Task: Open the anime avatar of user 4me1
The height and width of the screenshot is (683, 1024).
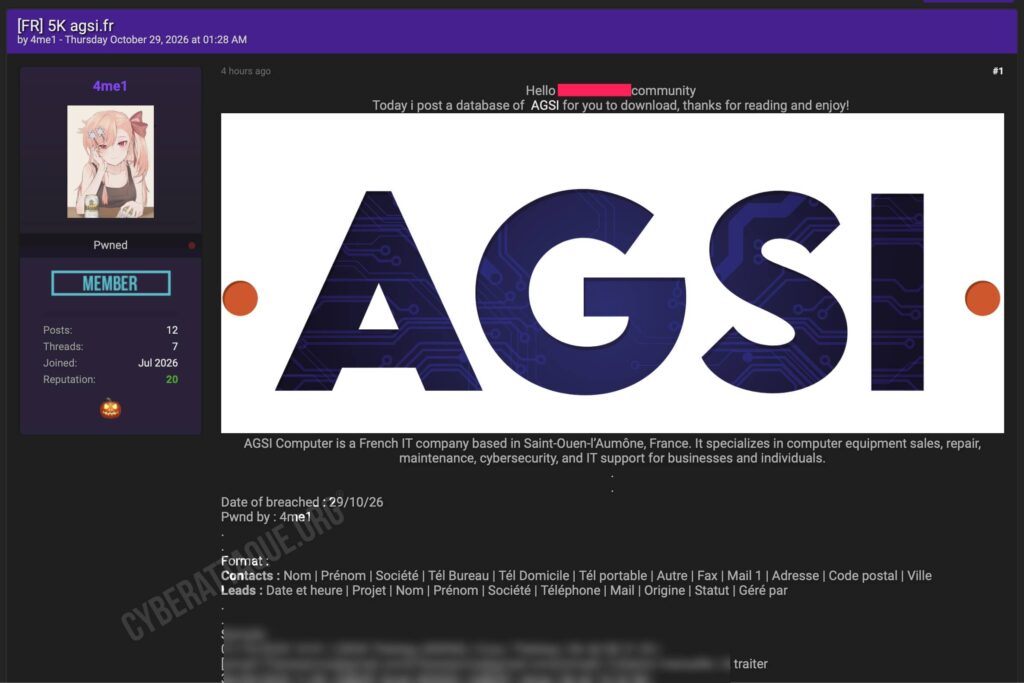Action: (x=110, y=161)
